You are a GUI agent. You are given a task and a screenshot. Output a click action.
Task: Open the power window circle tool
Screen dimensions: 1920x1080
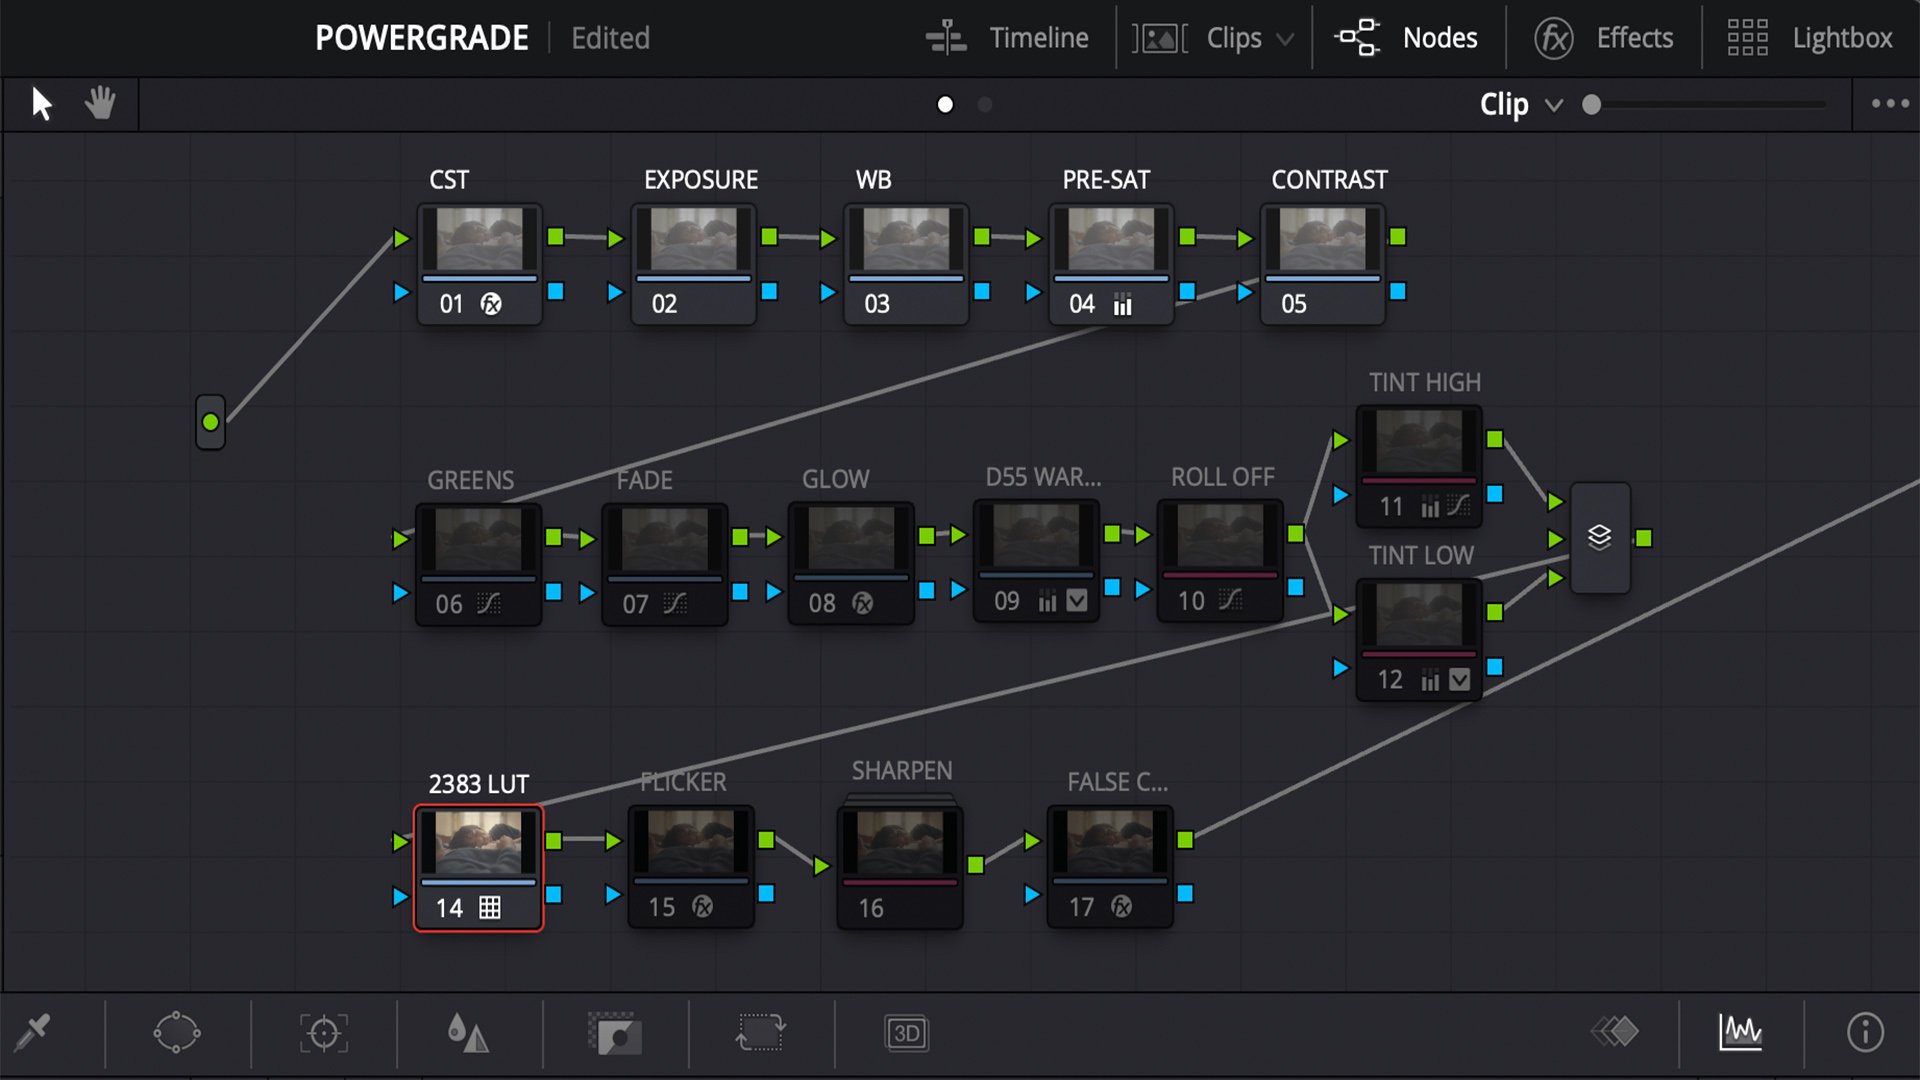177,1033
